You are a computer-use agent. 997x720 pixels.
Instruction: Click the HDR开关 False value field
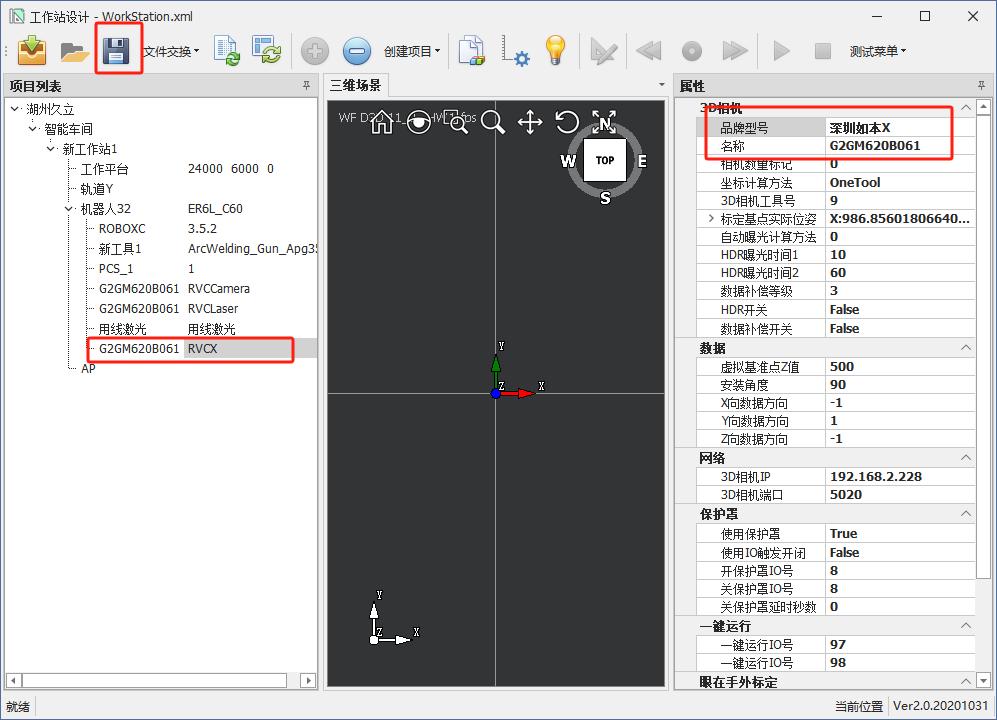click(x=895, y=310)
